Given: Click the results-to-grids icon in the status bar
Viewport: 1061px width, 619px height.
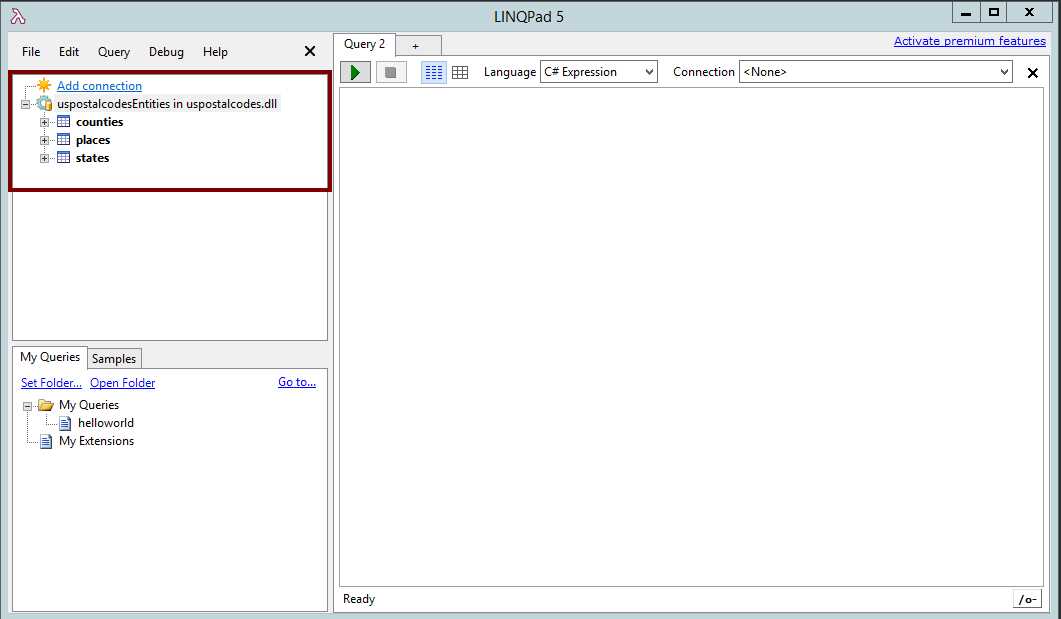Looking at the screenshot, I should 1028,598.
